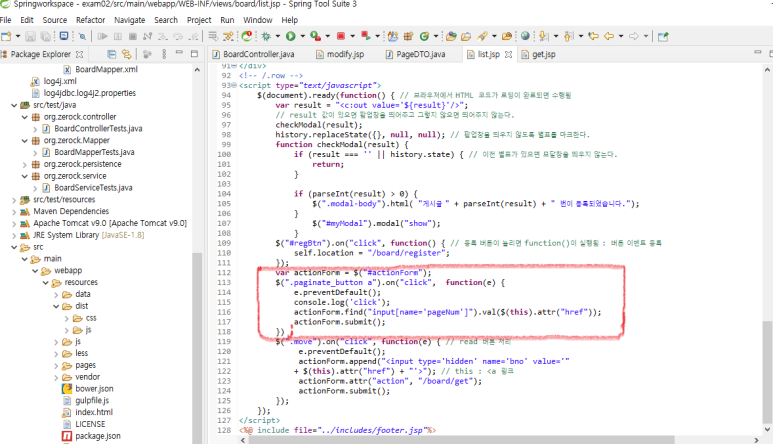This screenshot has width=773, height=444.
Task: Click the Debug bug icon
Action: (x=266, y=36)
